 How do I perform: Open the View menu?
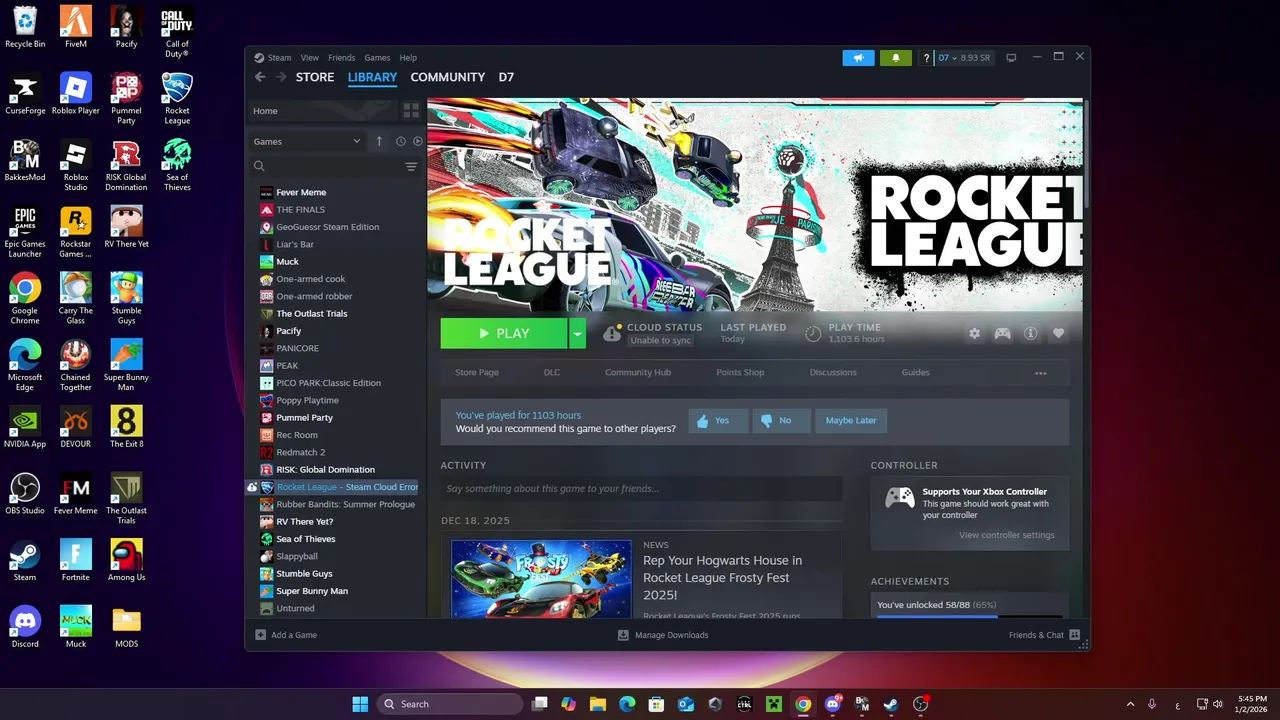tap(310, 58)
